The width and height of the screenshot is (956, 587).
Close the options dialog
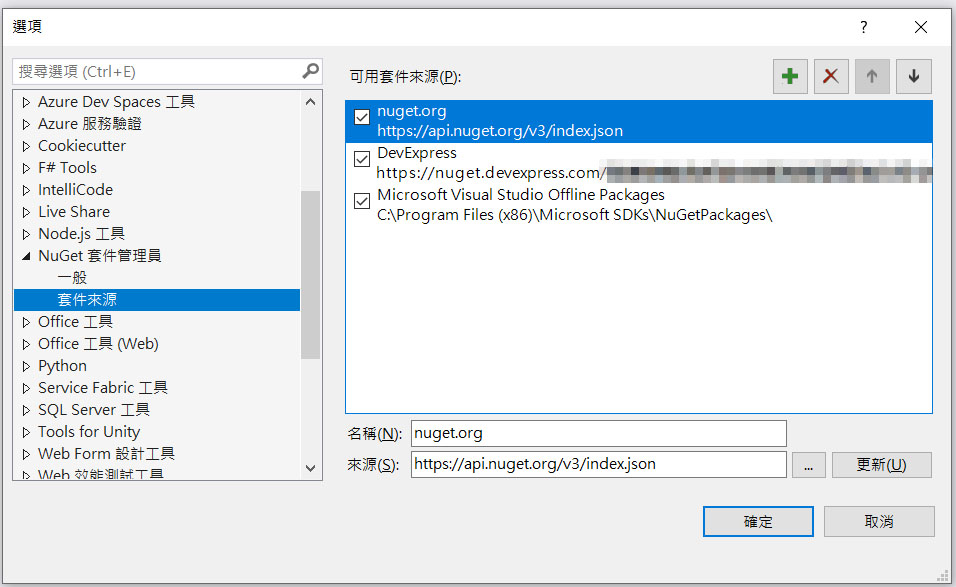921,27
